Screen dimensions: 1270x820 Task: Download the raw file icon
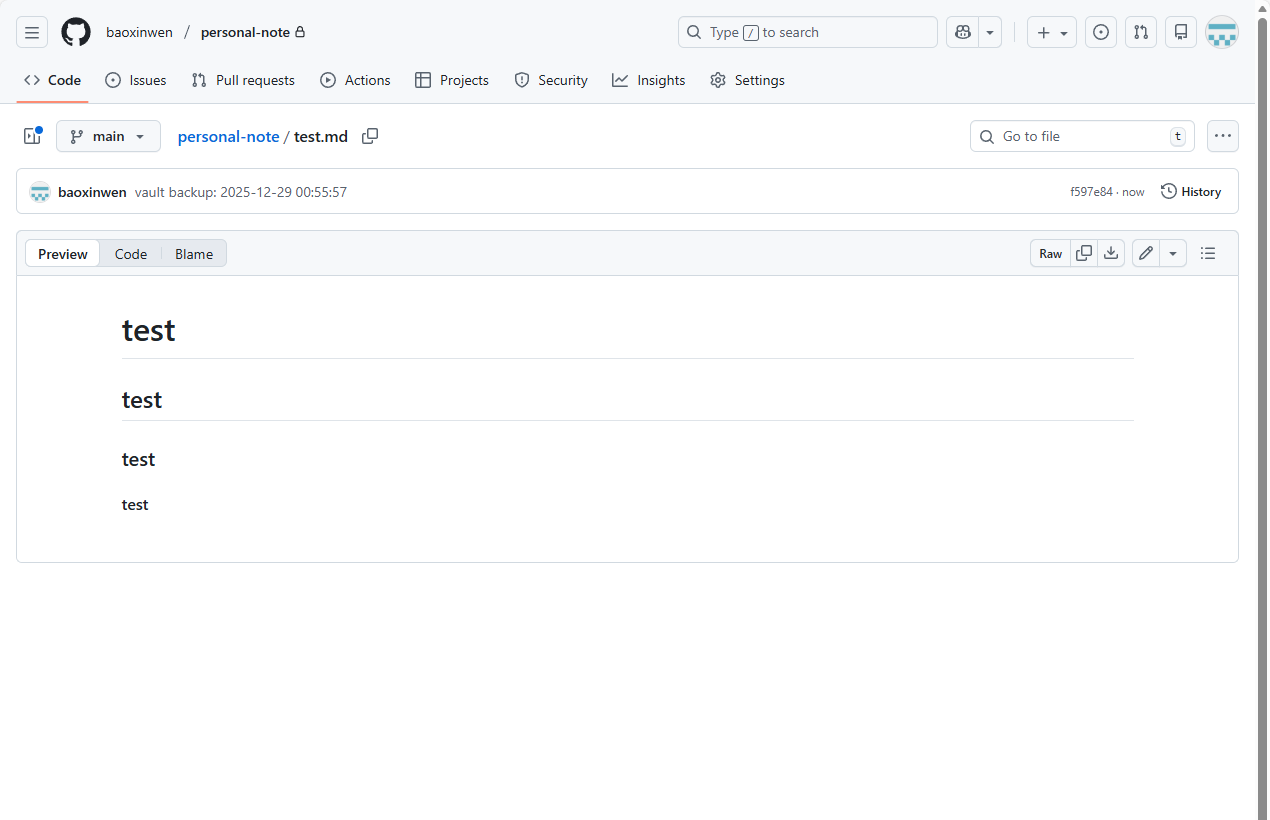(1111, 254)
